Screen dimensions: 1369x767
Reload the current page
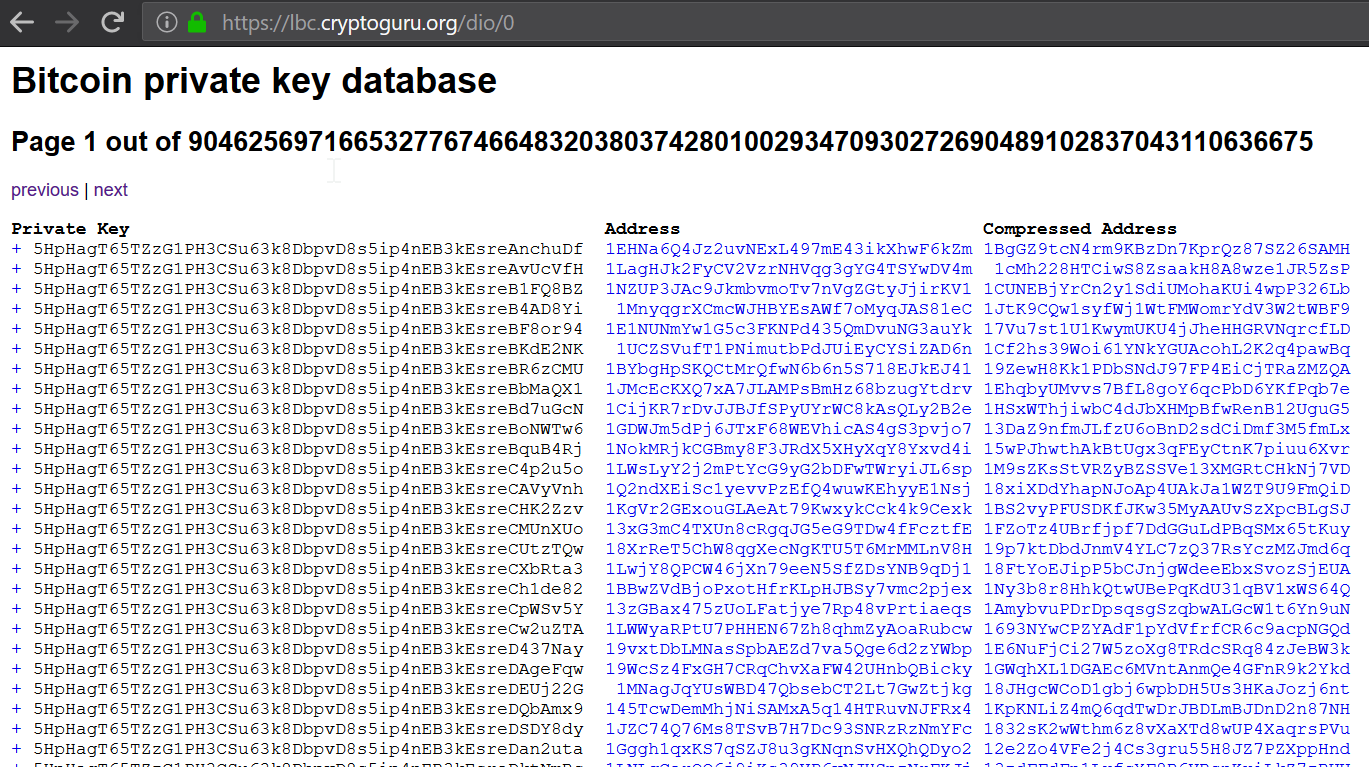[112, 22]
